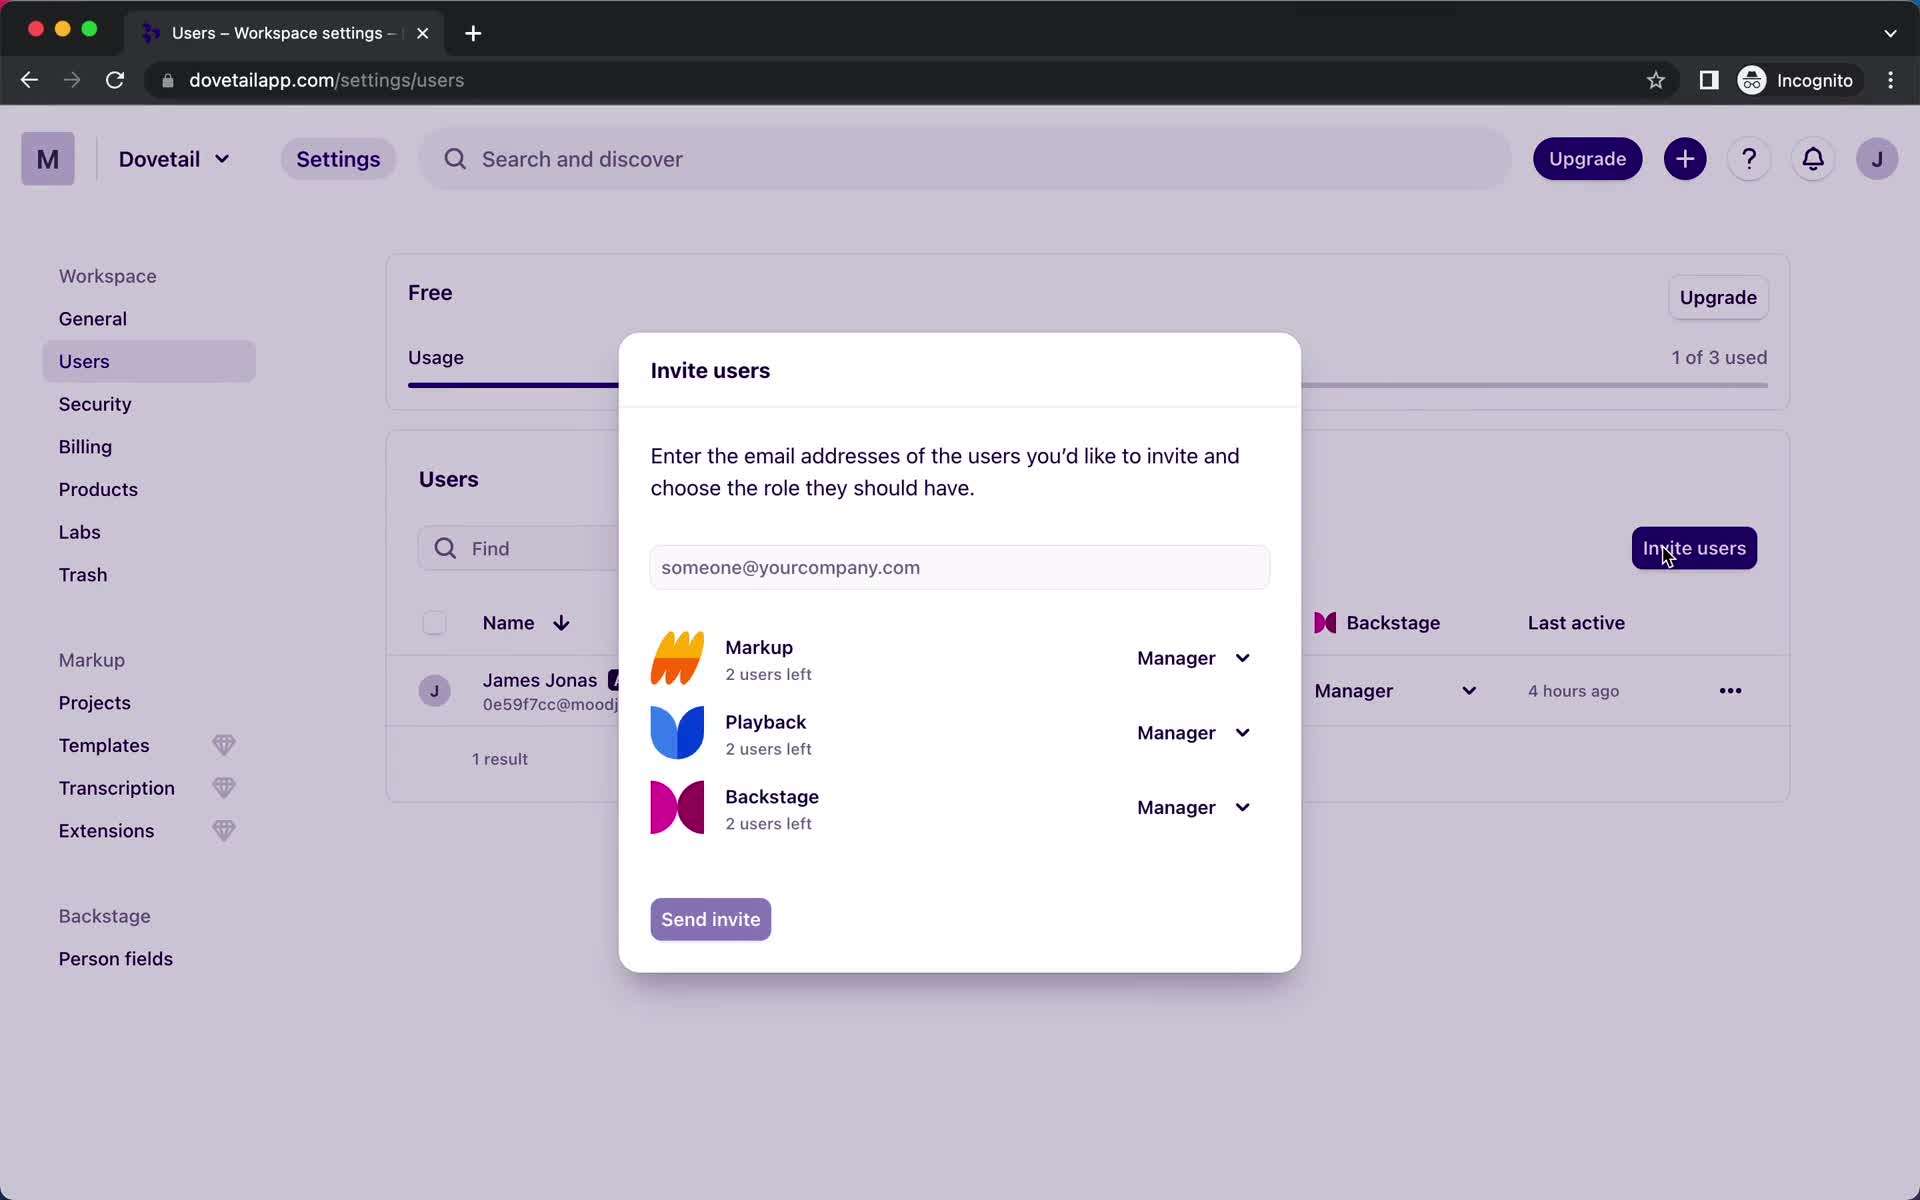Click the email address input field
The height and width of the screenshot is (1200, 1920).
click(958, 567)
